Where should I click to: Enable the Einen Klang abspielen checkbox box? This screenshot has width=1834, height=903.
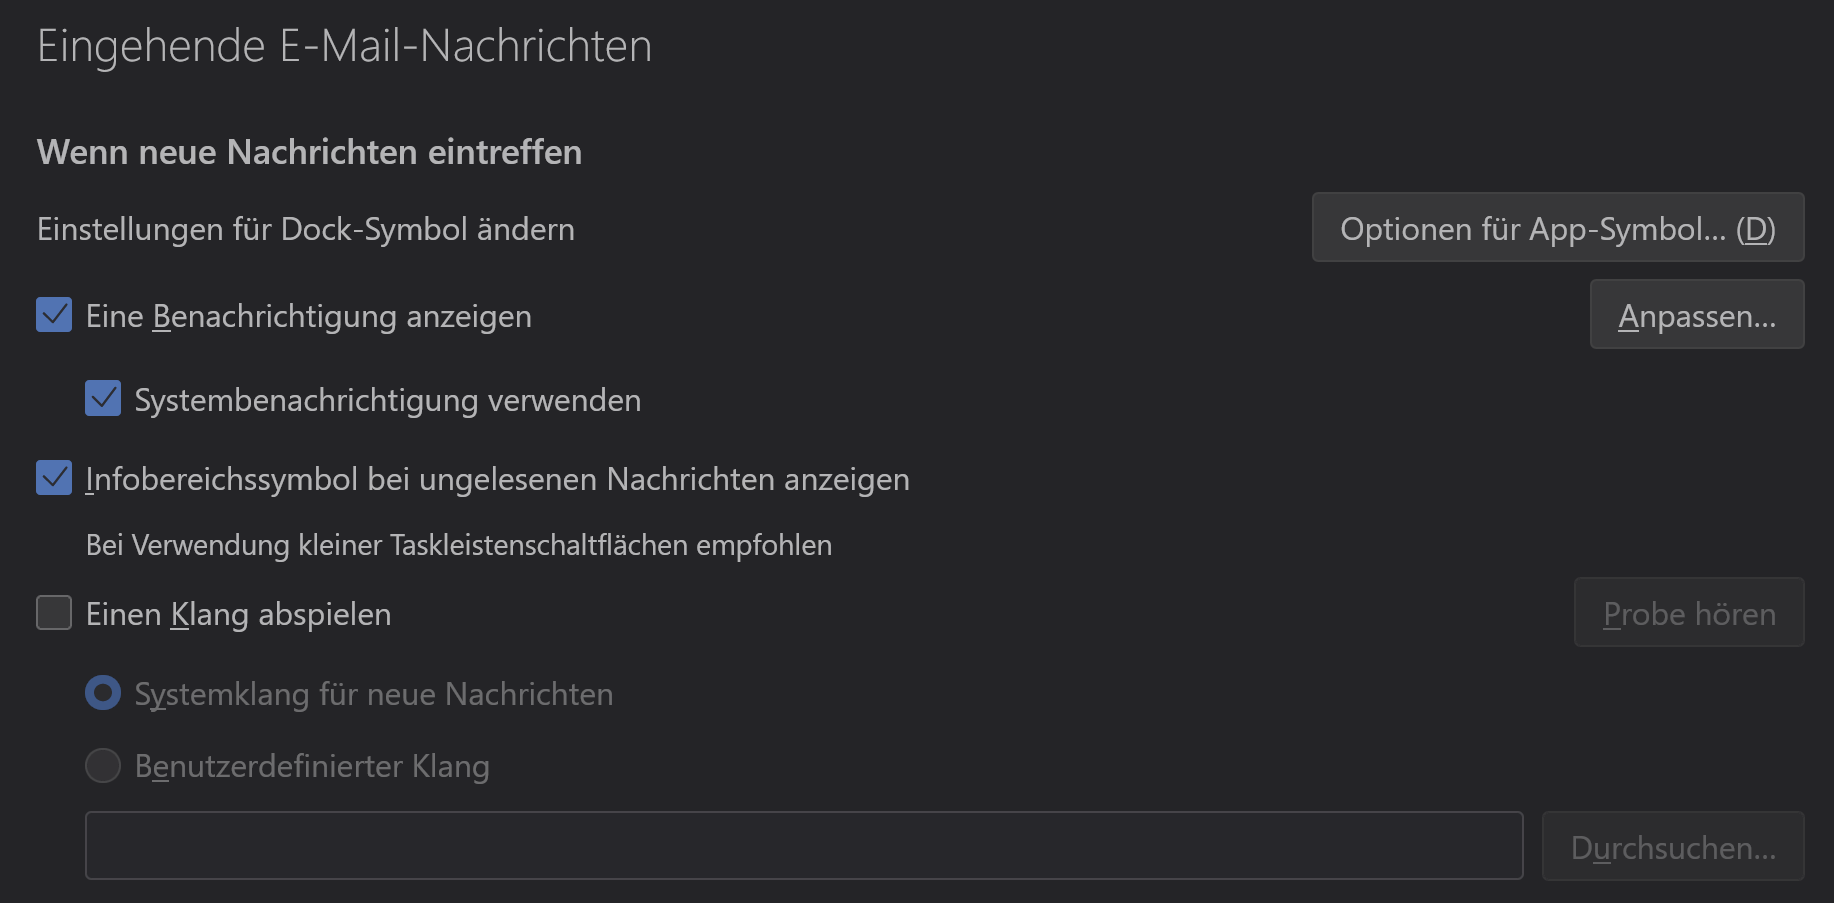pyautogui.click(x=54, y=613)
